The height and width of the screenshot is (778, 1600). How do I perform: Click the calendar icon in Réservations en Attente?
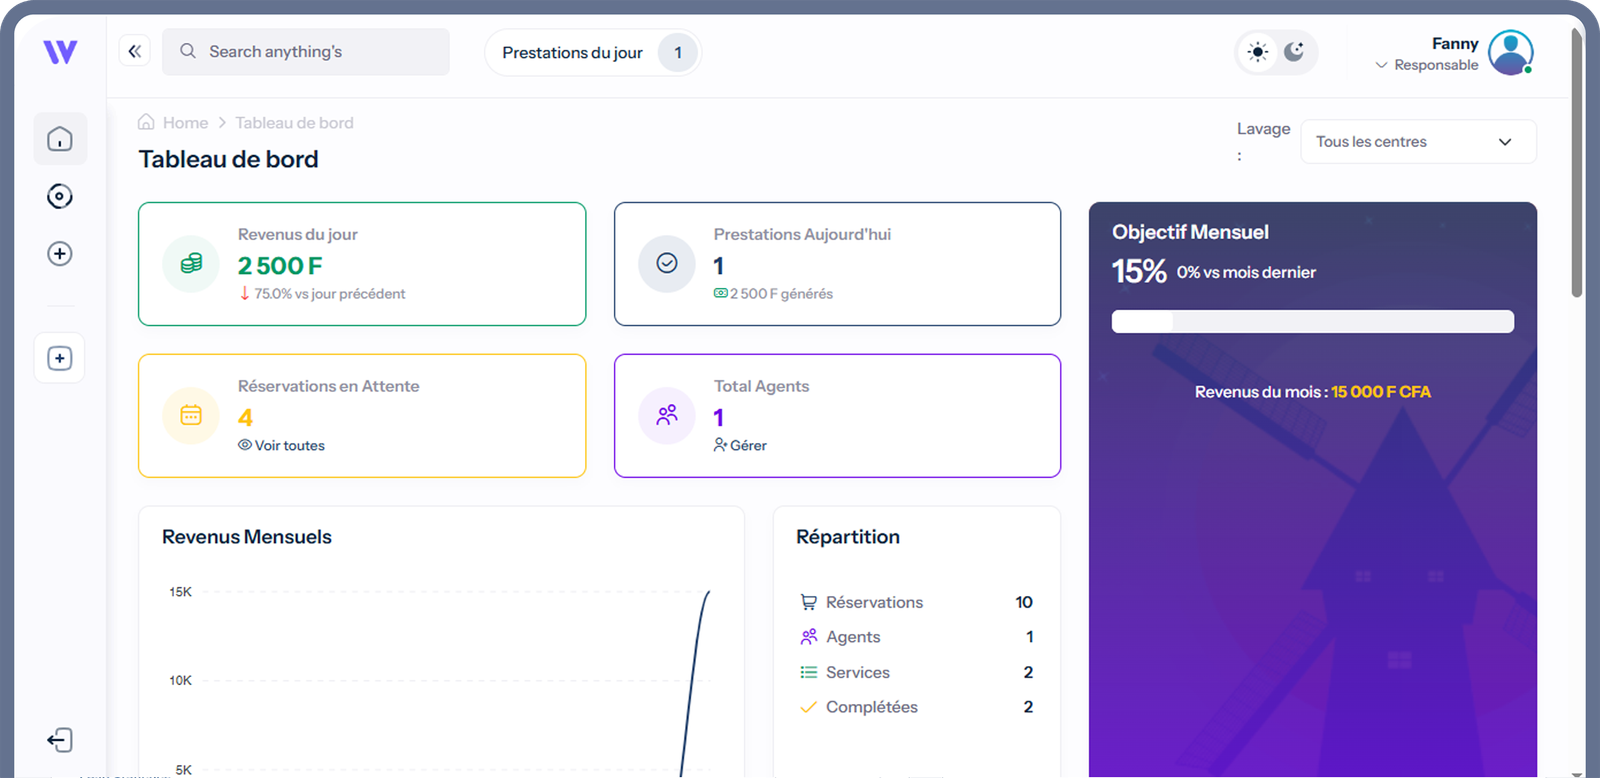[x=191, y=415]
